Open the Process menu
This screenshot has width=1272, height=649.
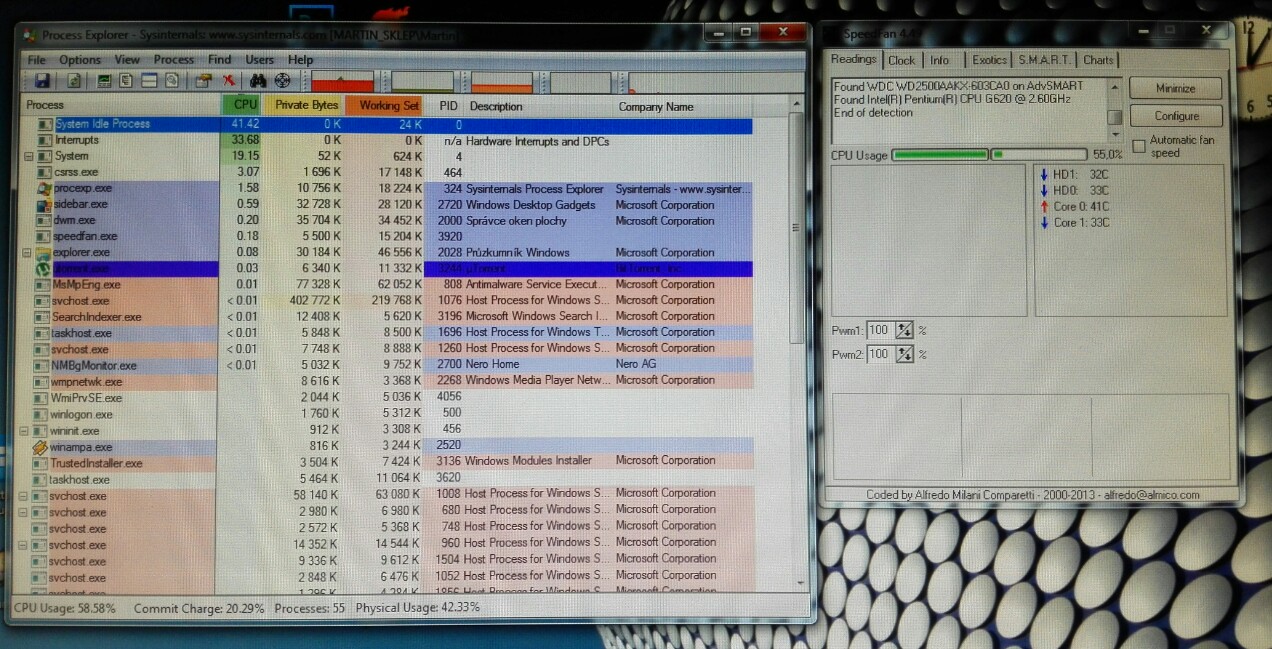174,60
